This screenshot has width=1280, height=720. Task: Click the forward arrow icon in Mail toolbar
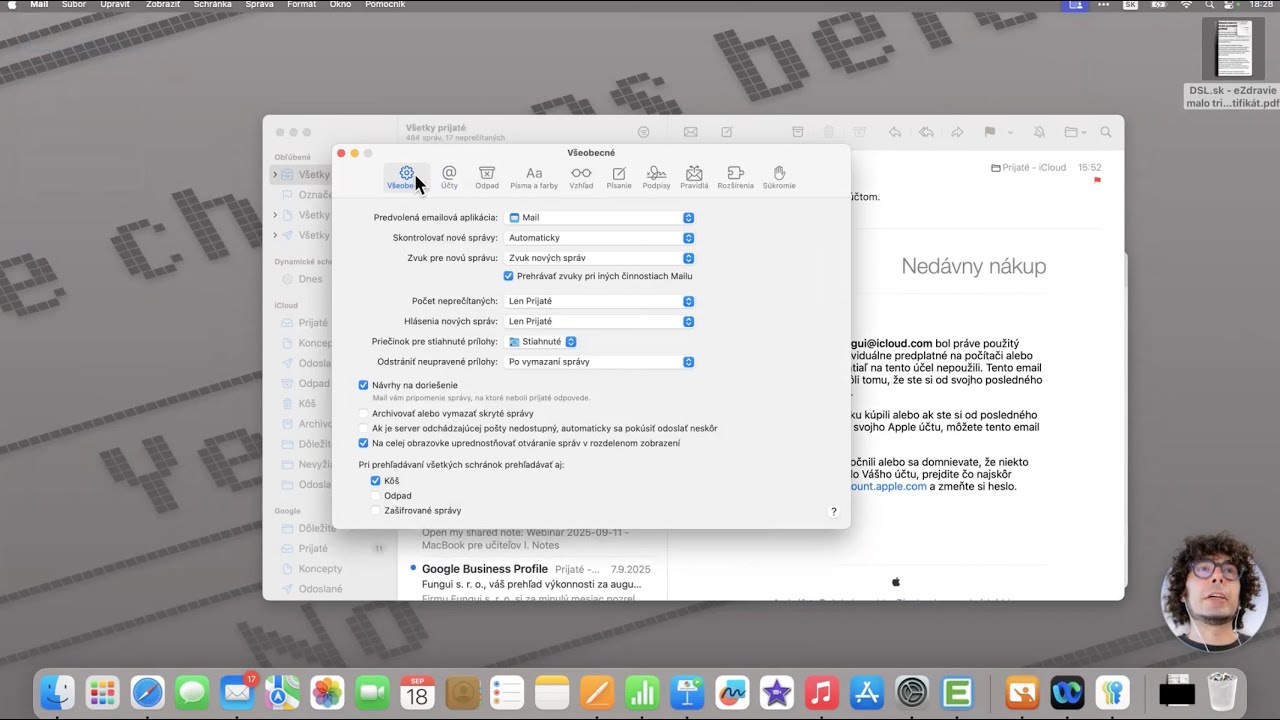(x=957, y=132)
